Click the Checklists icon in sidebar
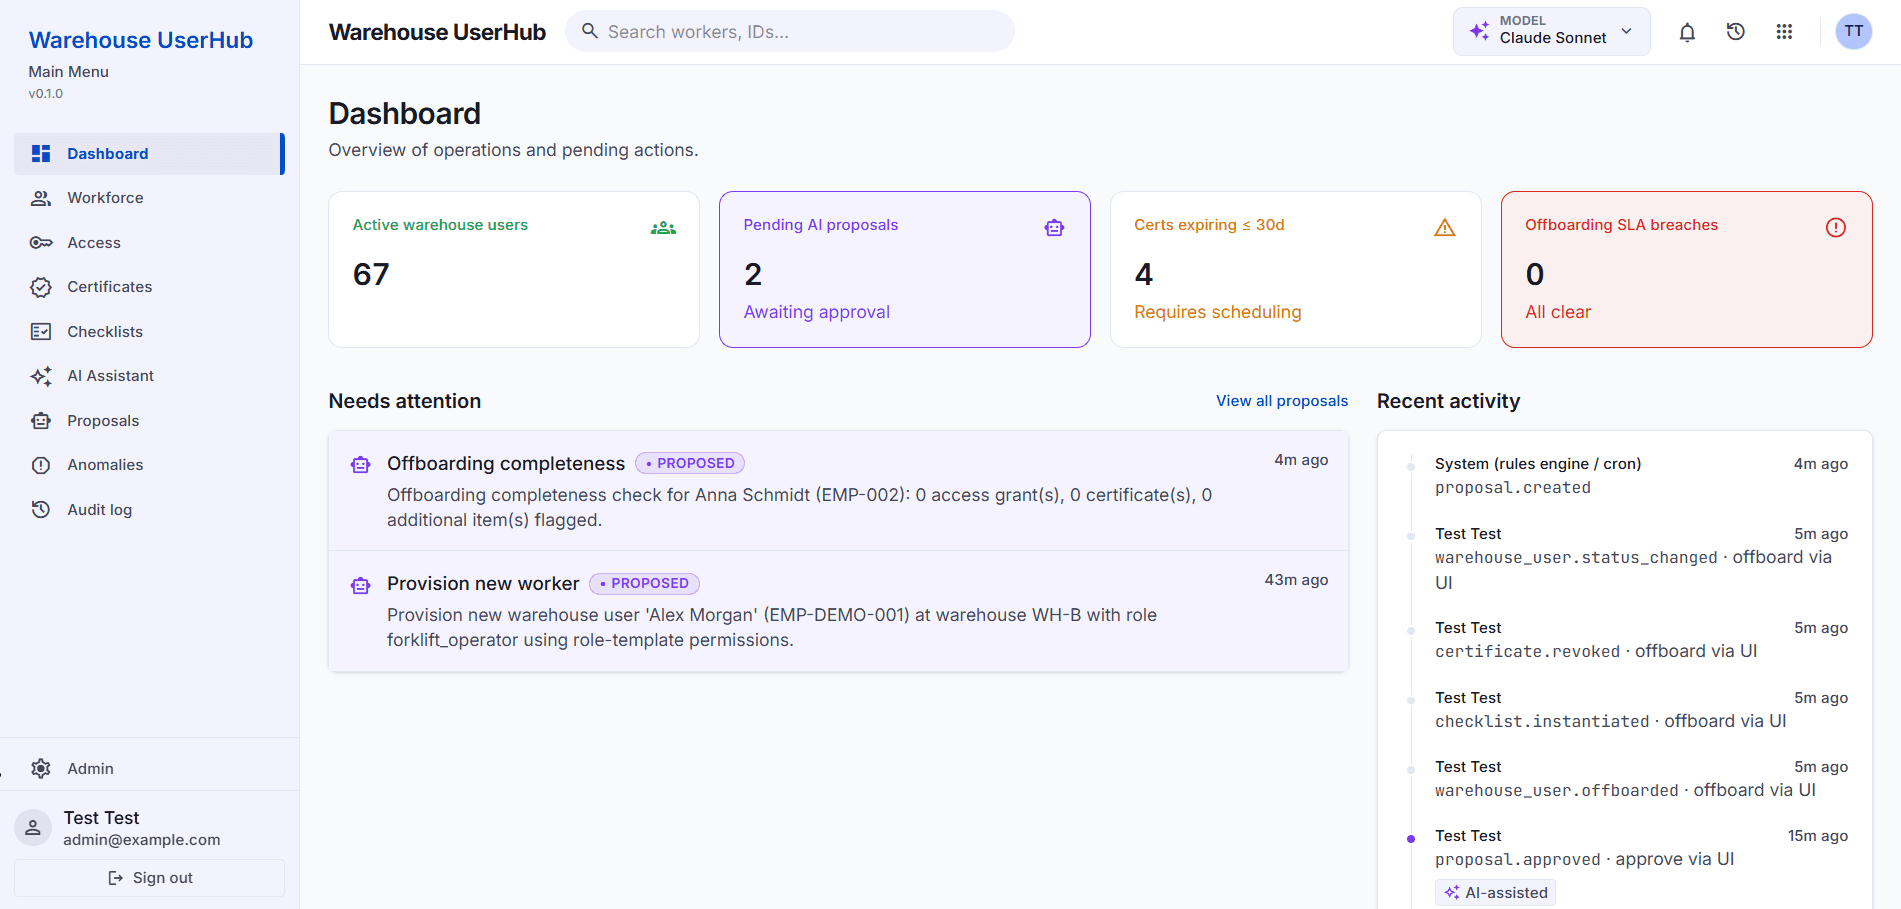 tap(41, 332)
